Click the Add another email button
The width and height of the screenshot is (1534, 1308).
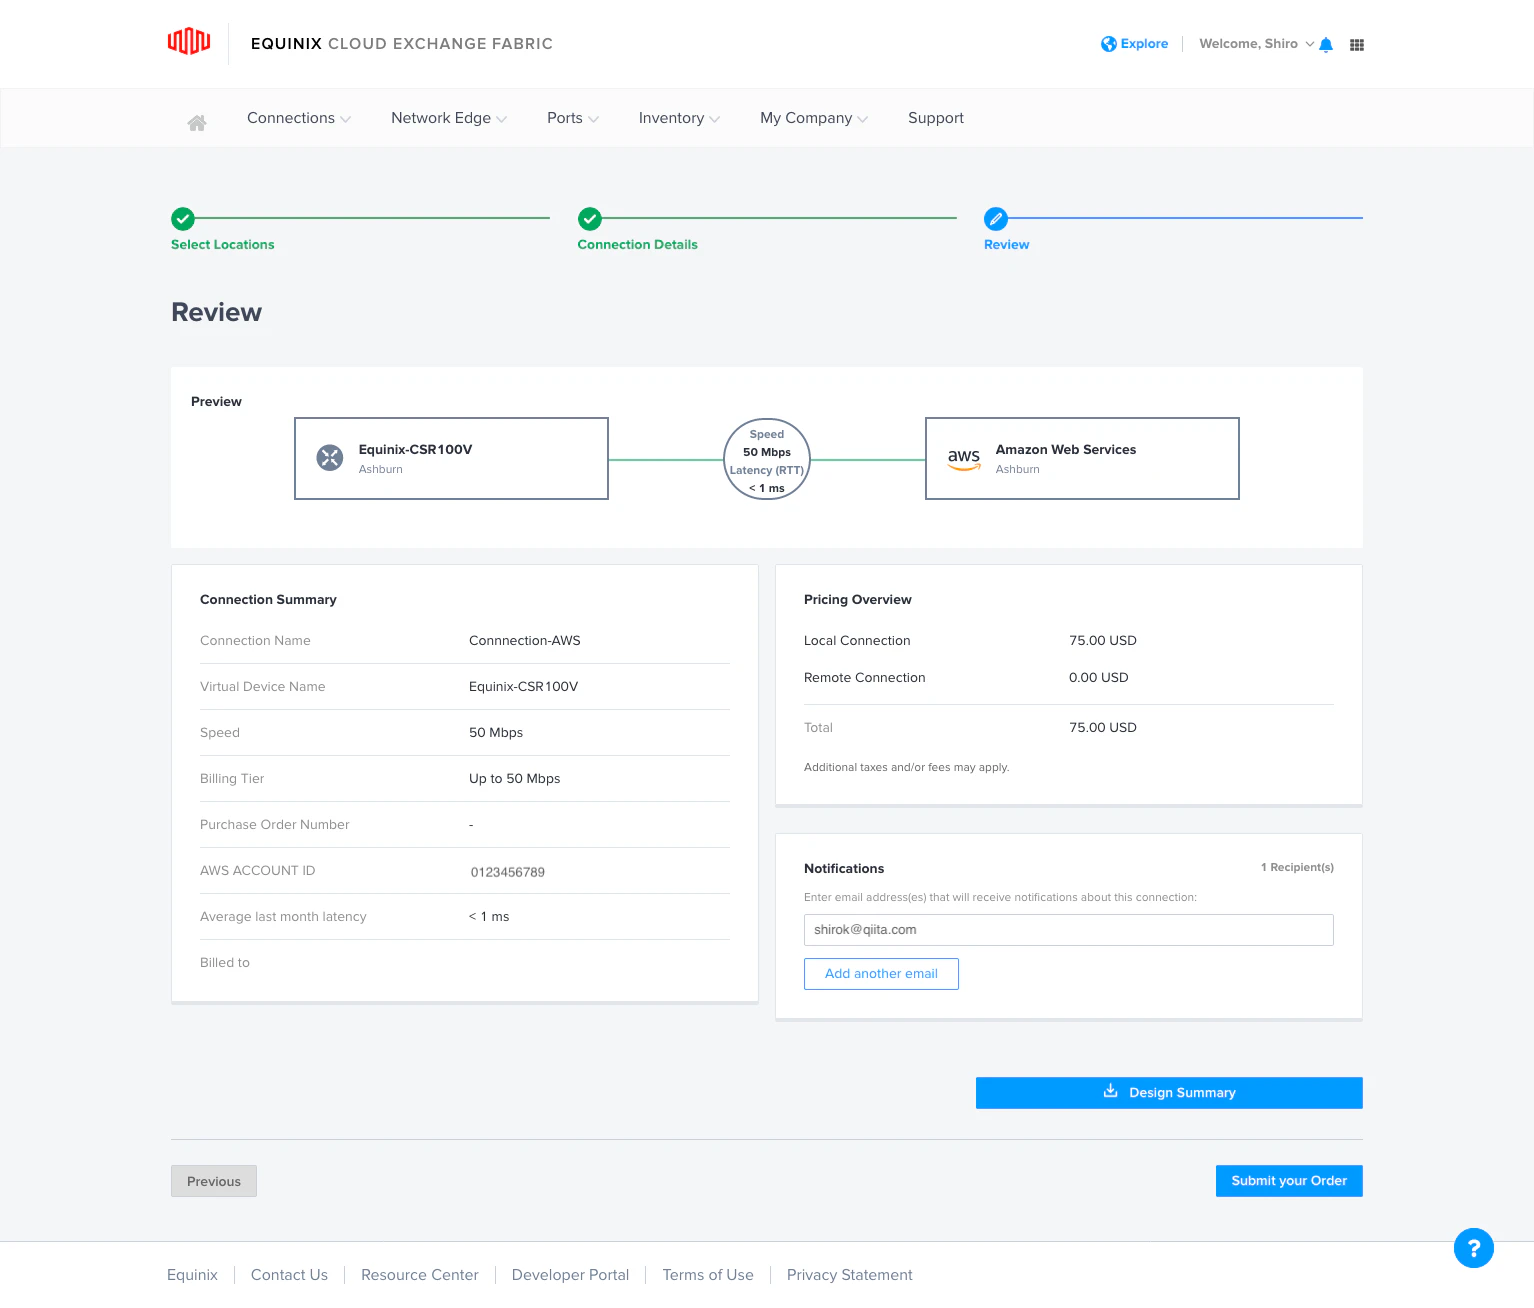tap(881, 974)
